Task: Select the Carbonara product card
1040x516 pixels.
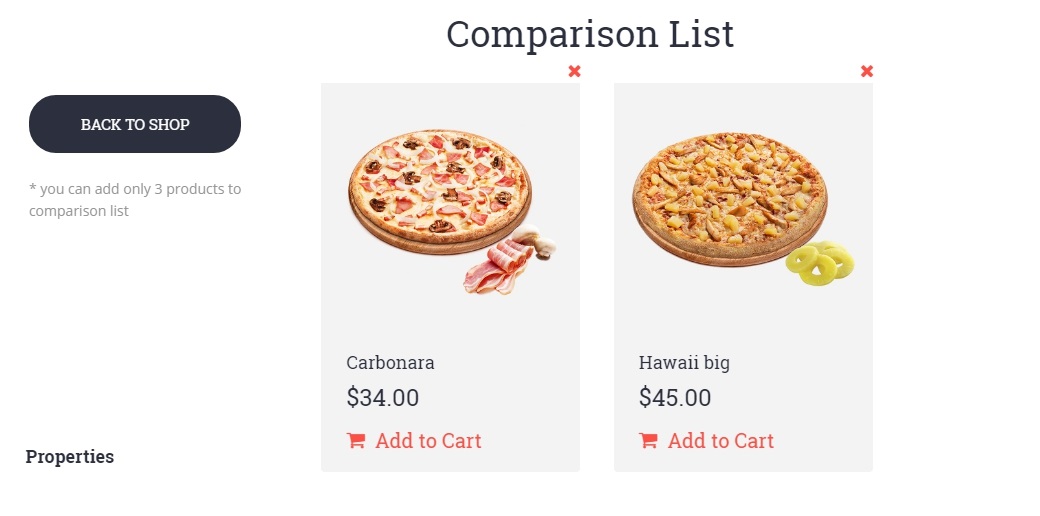Action: point(450,320)
